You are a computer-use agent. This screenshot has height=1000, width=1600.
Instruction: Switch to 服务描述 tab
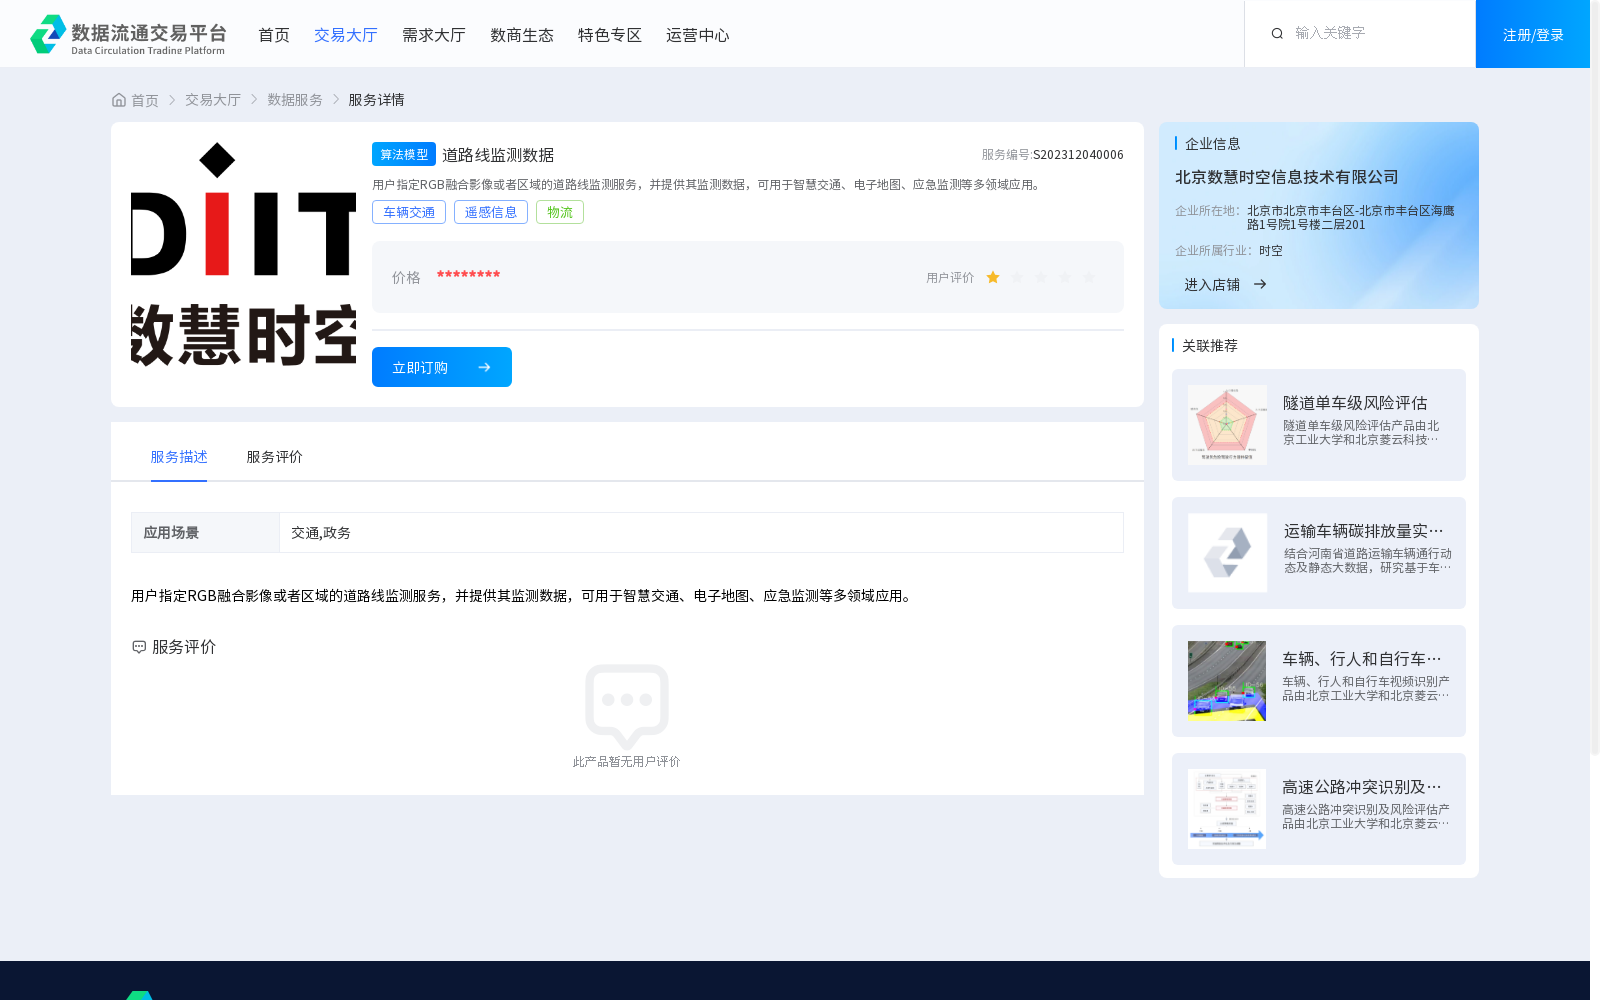pyautogui.click(x=179, y=457)
